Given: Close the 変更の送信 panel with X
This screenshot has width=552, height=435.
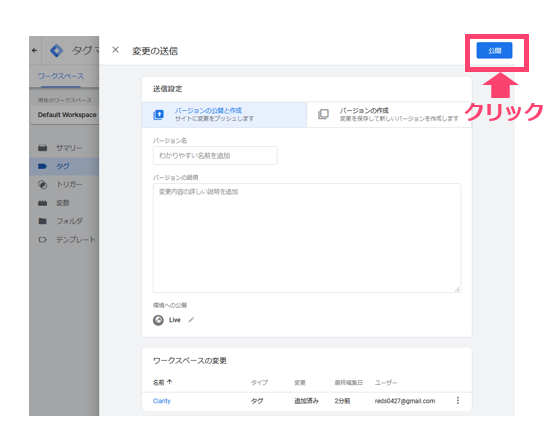Looking at the screenshot, I should point(115,50).
